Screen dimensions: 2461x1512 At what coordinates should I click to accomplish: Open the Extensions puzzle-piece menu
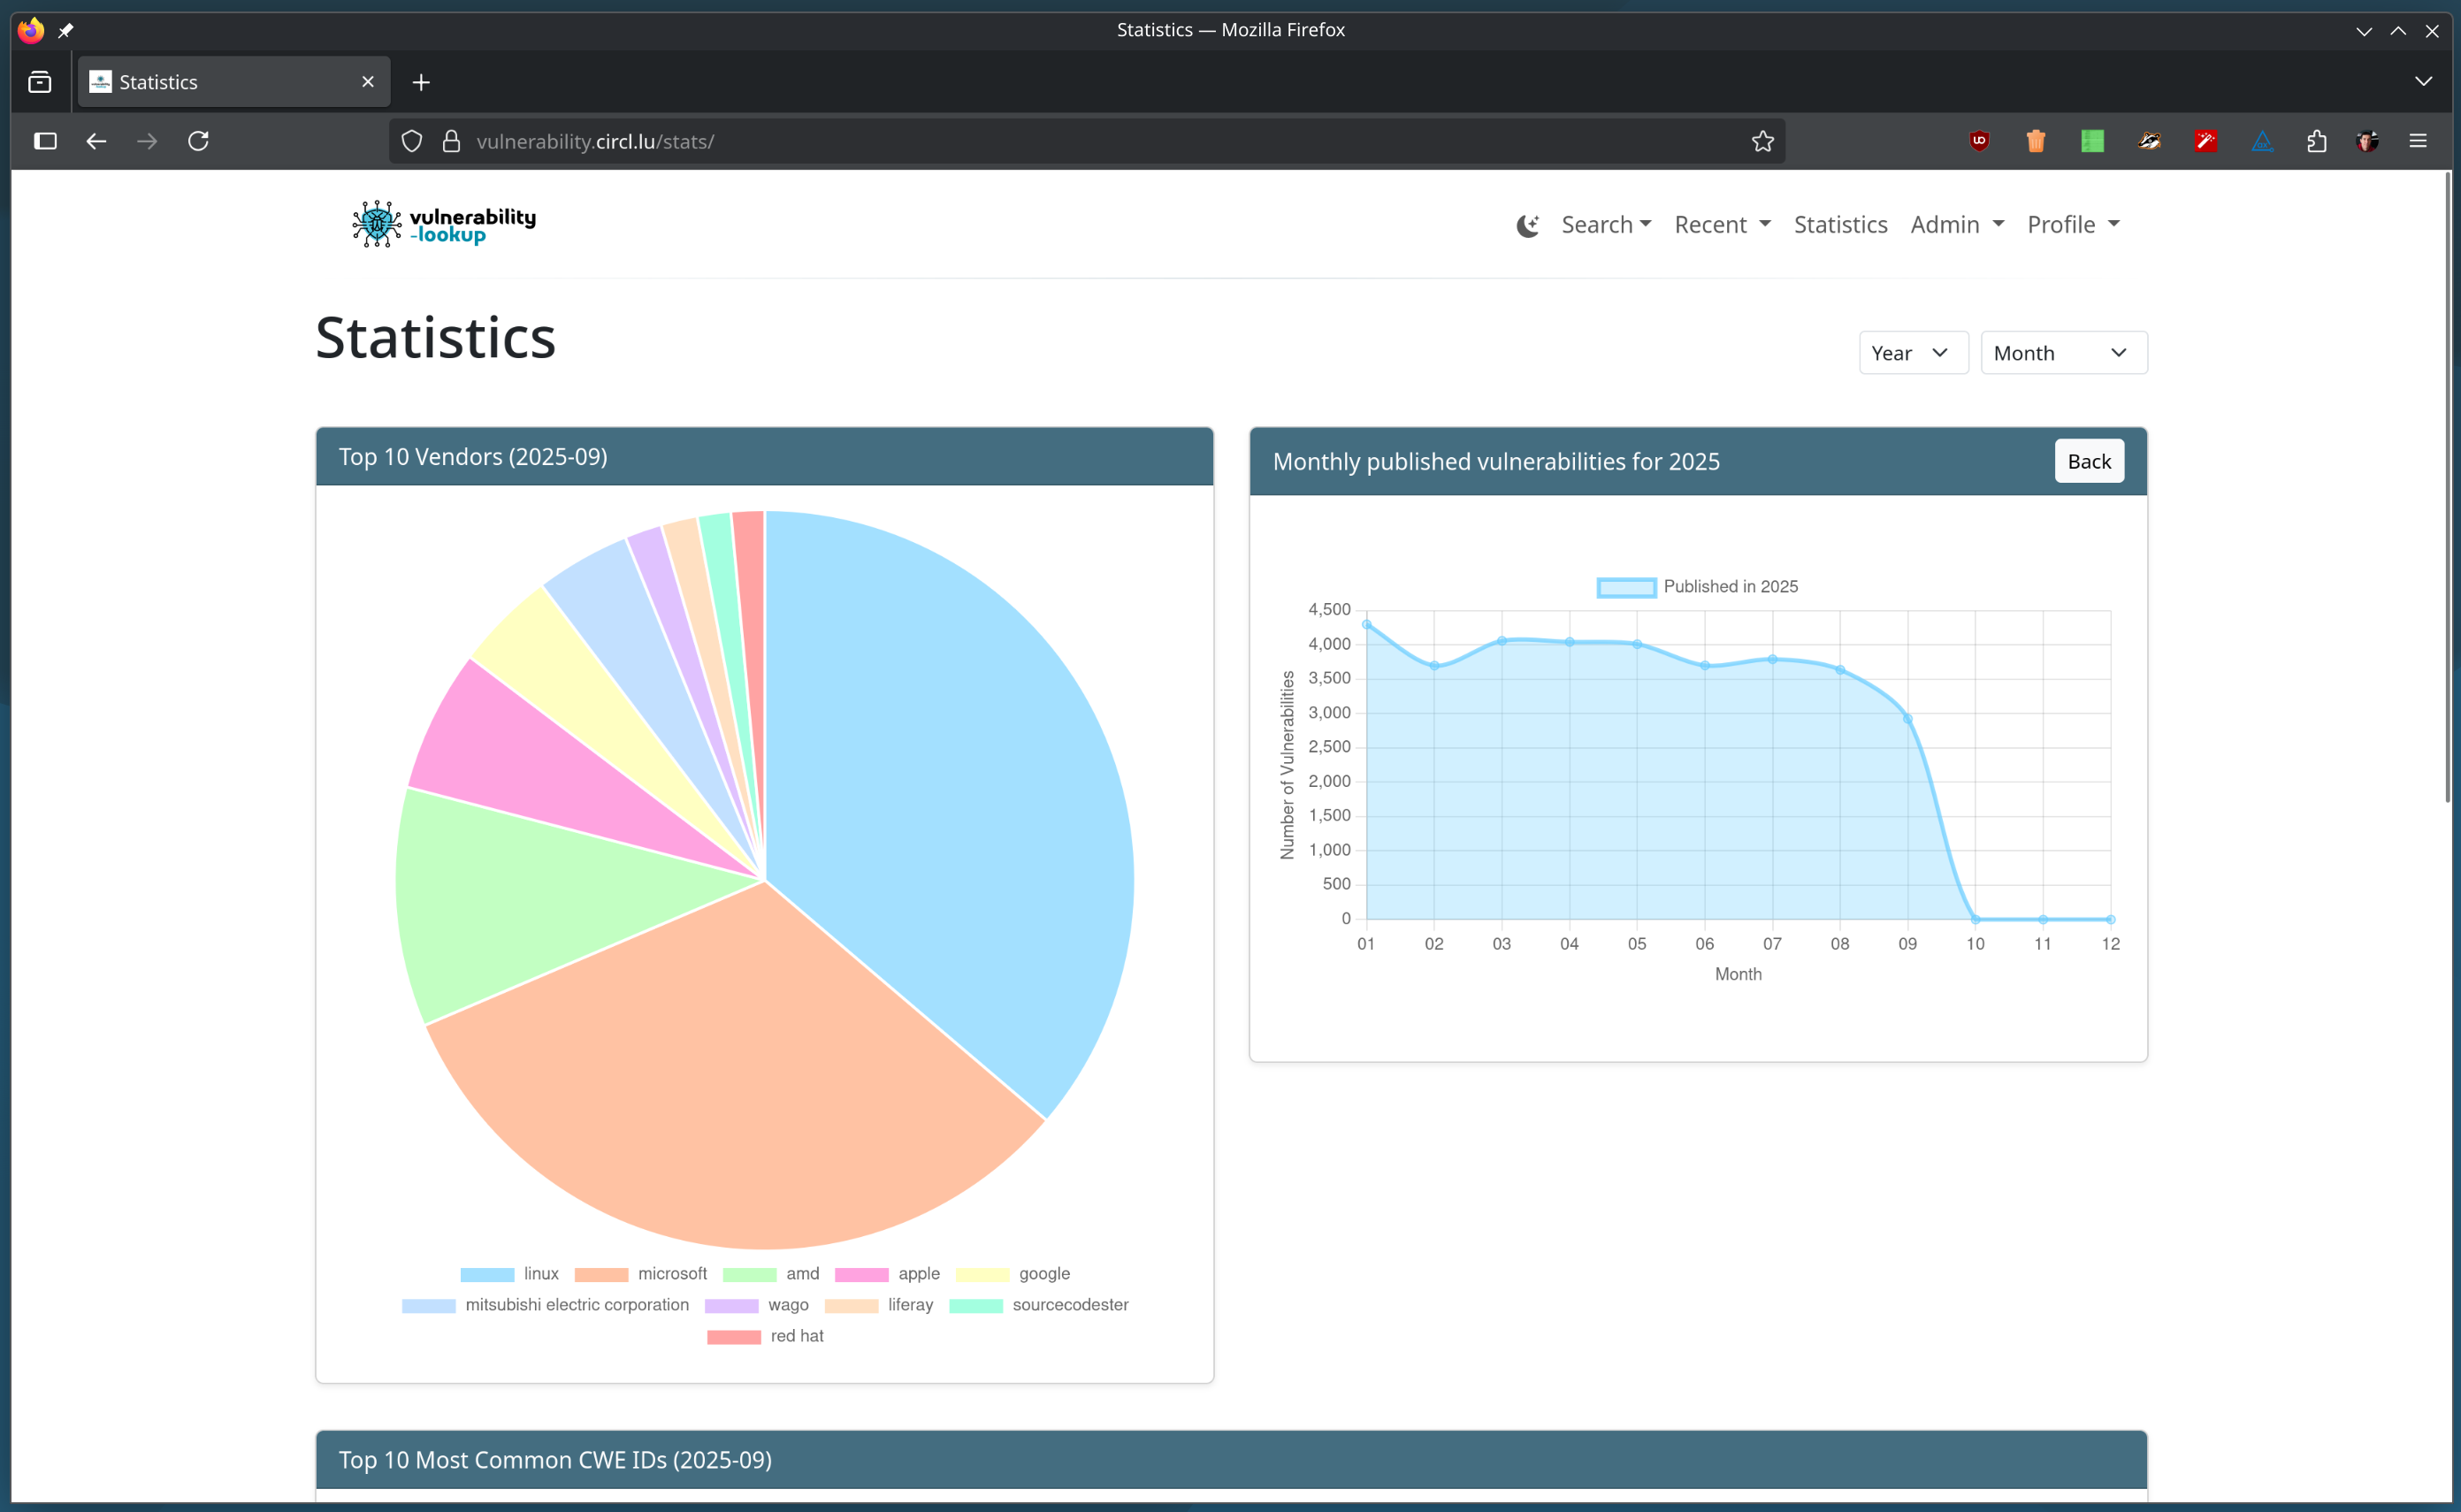[2317, 141]
